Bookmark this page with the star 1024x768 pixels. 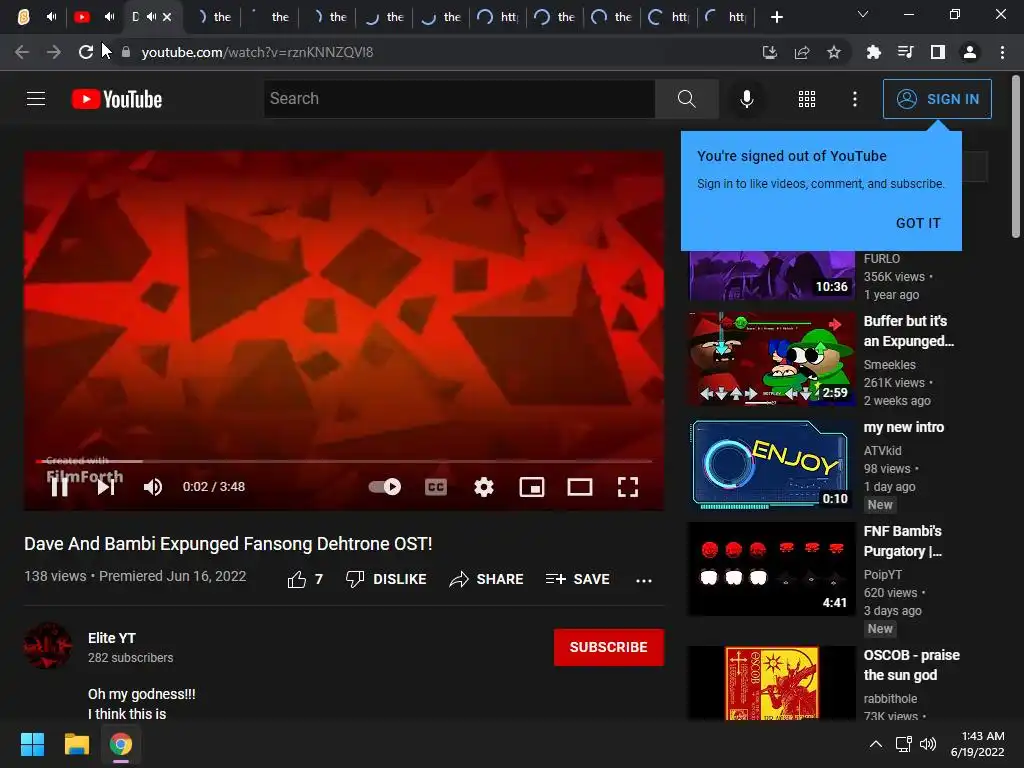[834, 52]
